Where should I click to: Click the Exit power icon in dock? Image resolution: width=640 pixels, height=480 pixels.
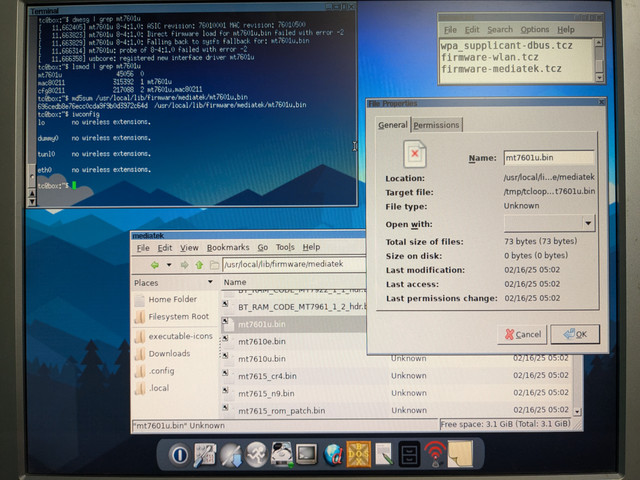(x=179, y=454)
